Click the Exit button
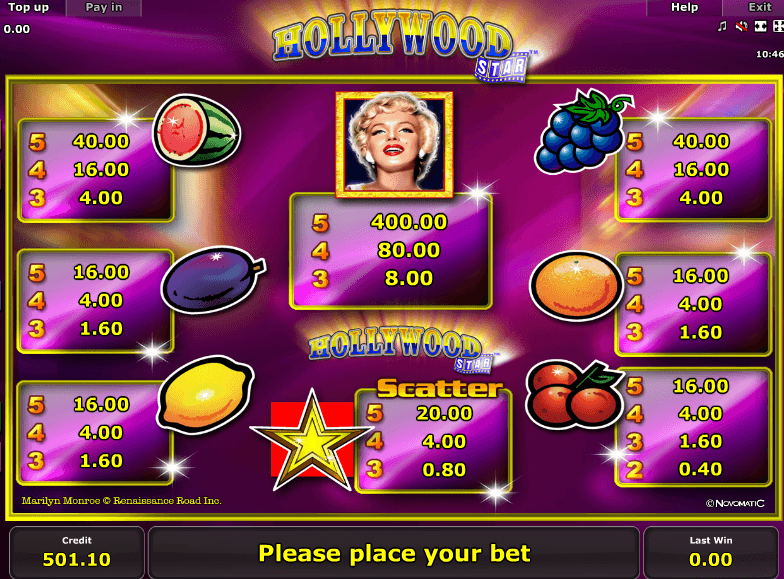This screenshot has height=579, width=784. (759, 8)
